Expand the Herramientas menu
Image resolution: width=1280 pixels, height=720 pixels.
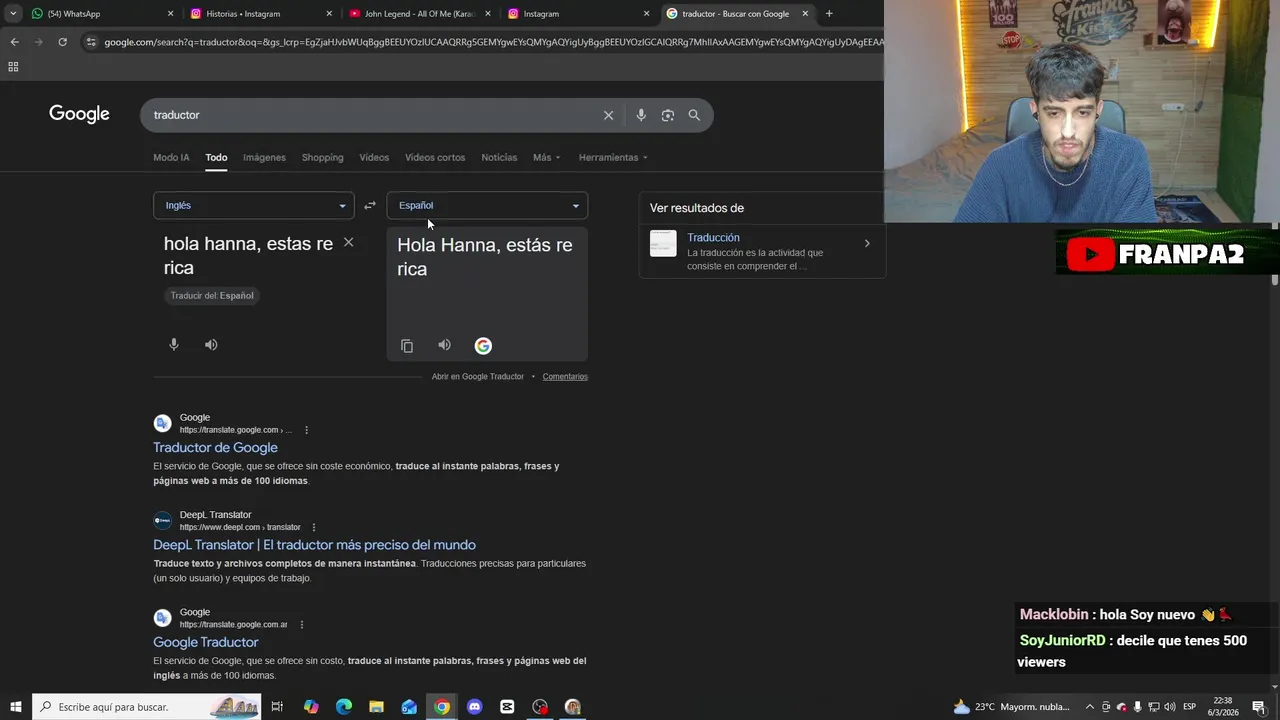click(x=613, y=157)
